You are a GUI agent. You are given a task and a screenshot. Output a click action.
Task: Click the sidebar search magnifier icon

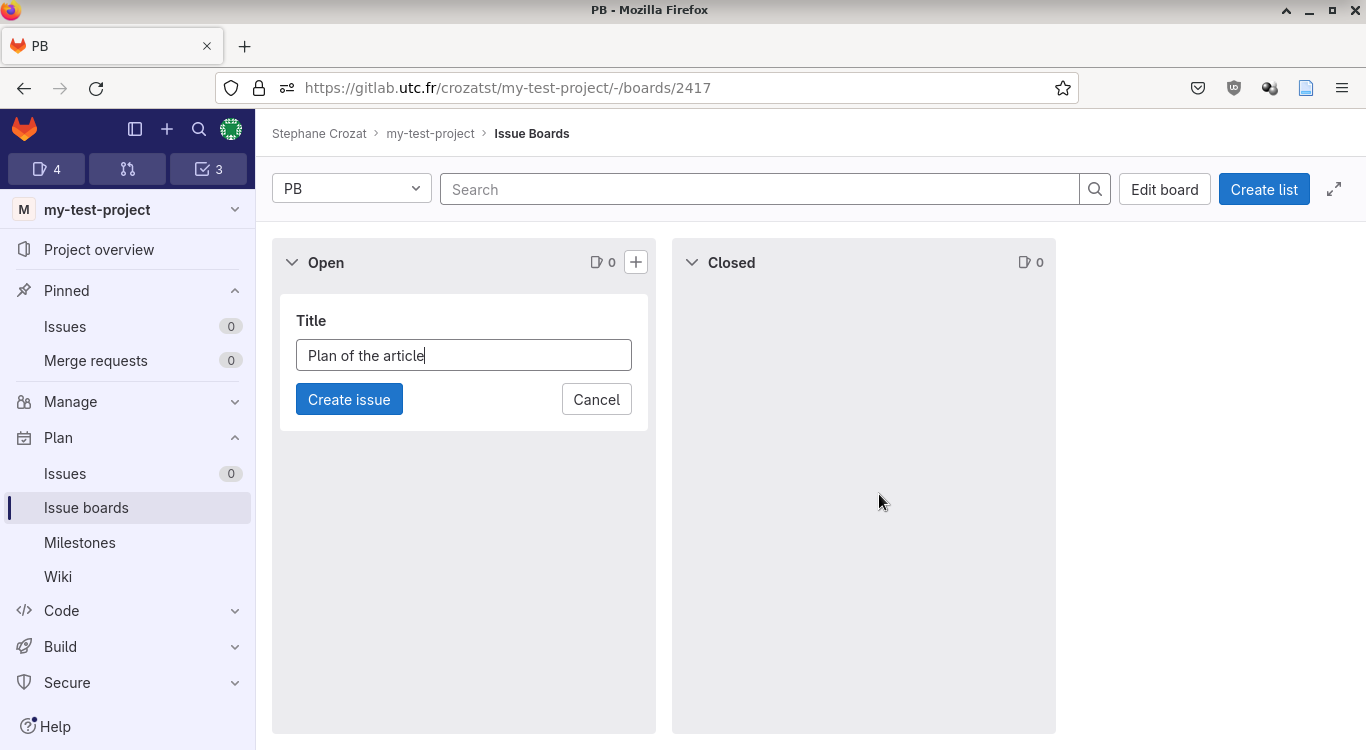pyautogui.click(x=199, y=129)
